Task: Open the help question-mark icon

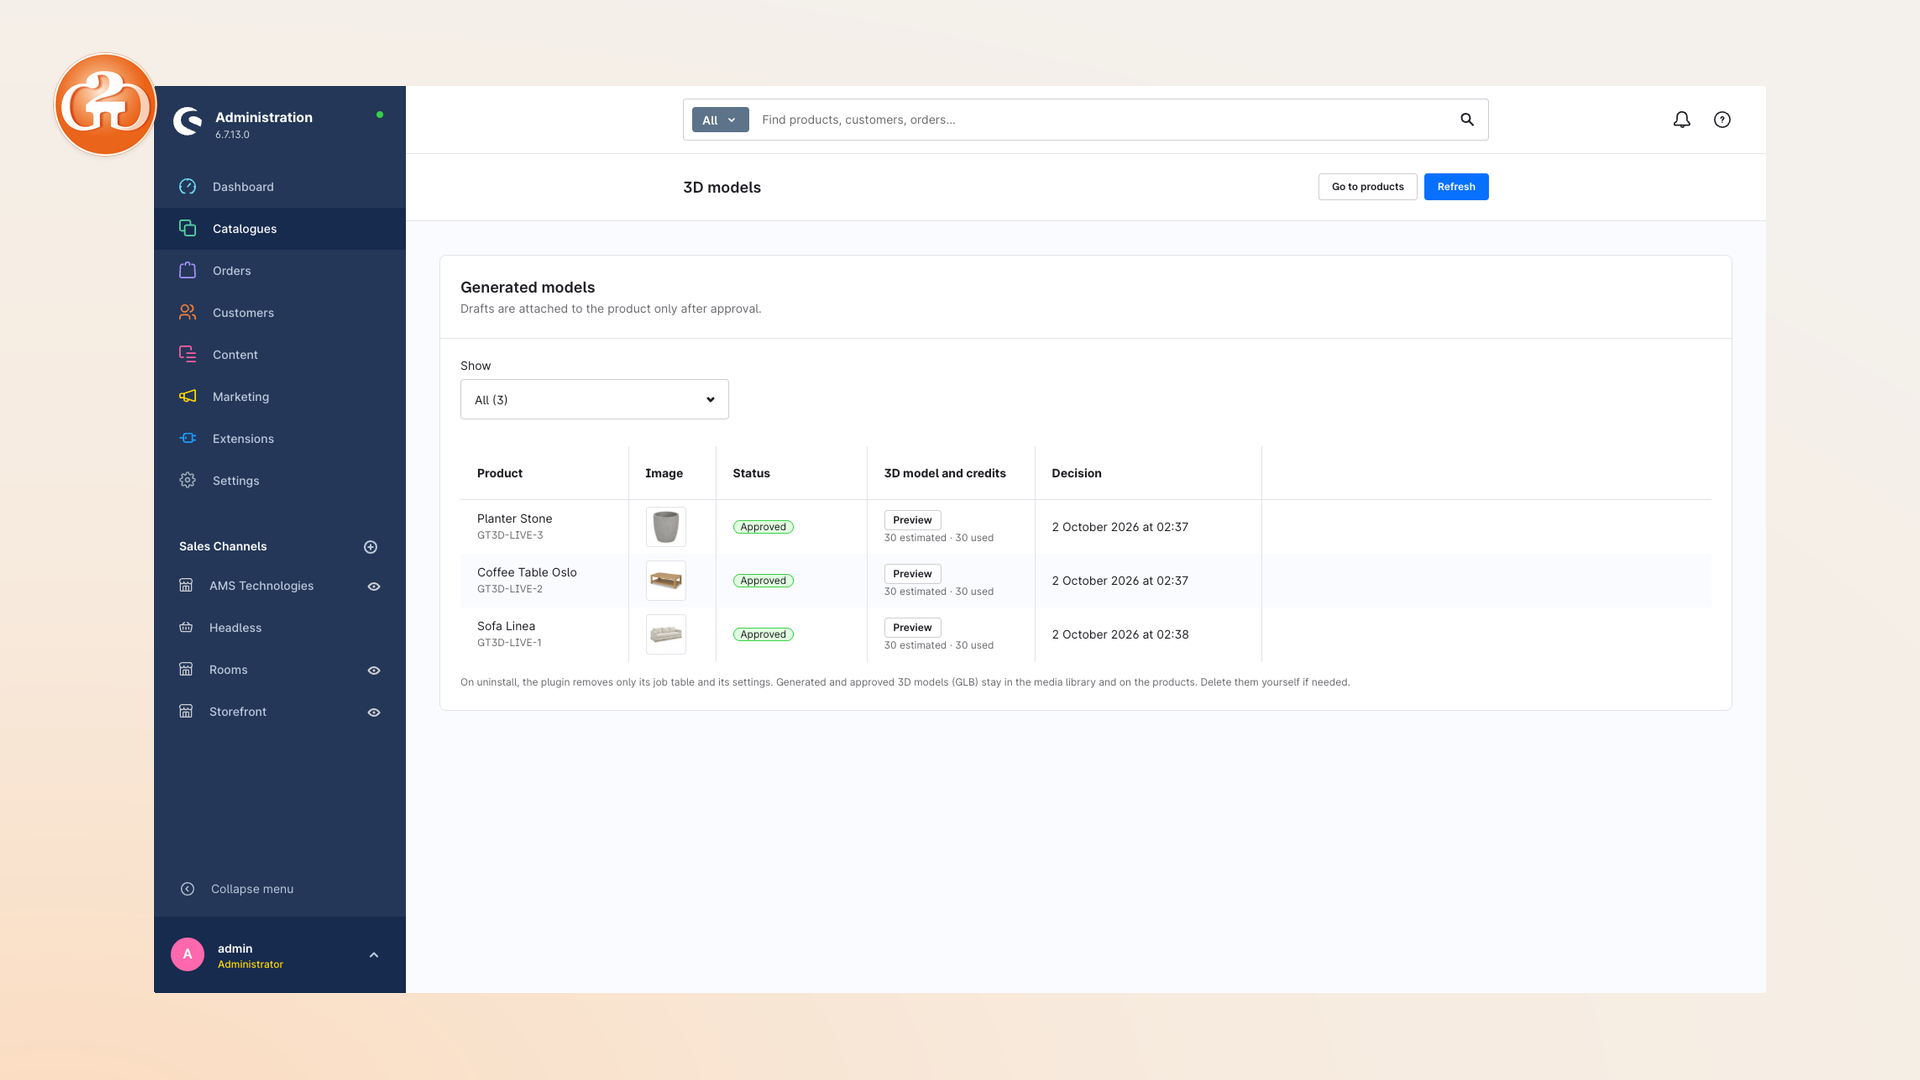Action: point(1722,120)
